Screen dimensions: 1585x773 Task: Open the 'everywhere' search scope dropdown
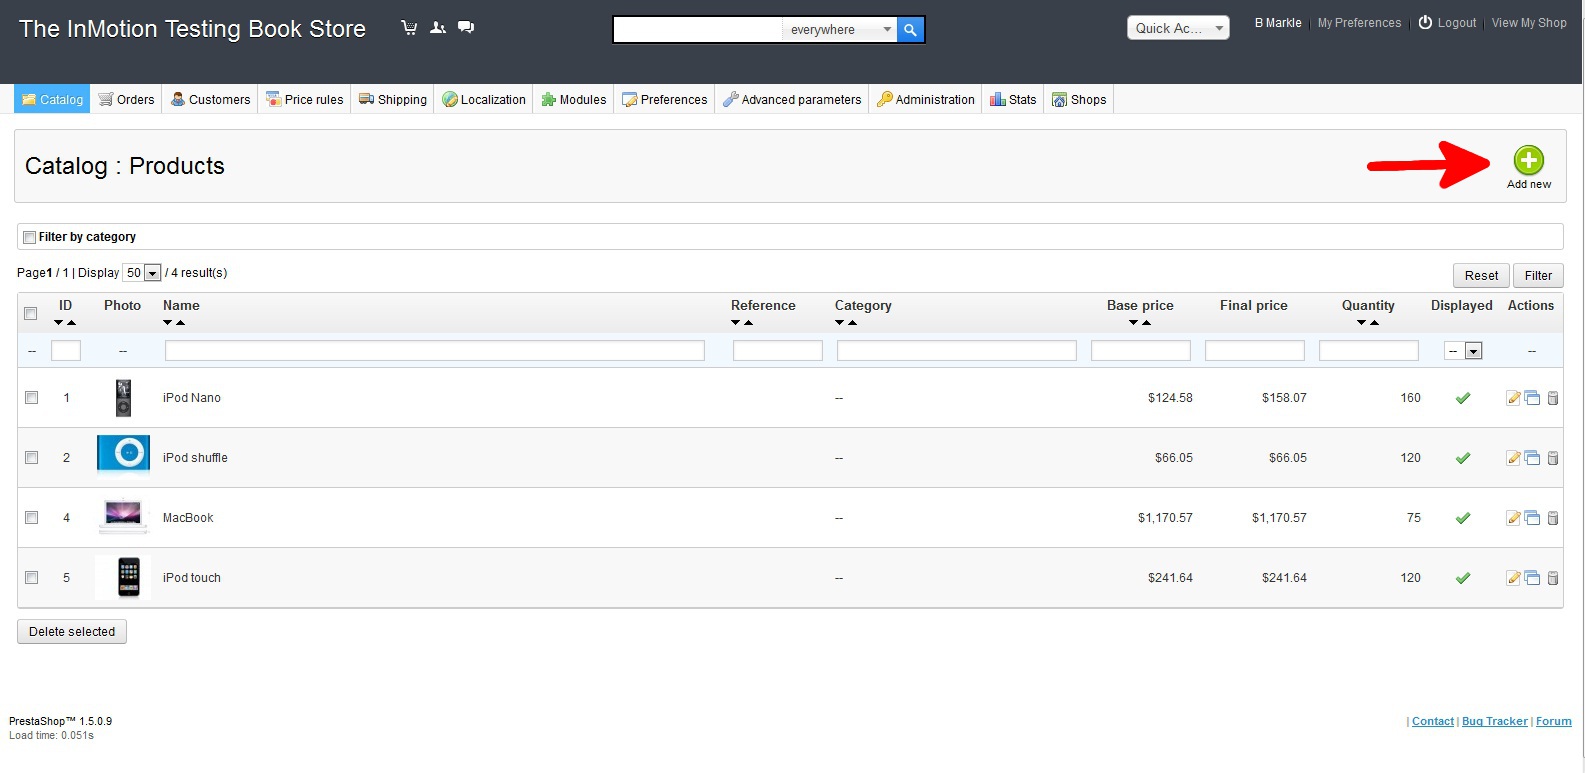(x=840, y=30)
